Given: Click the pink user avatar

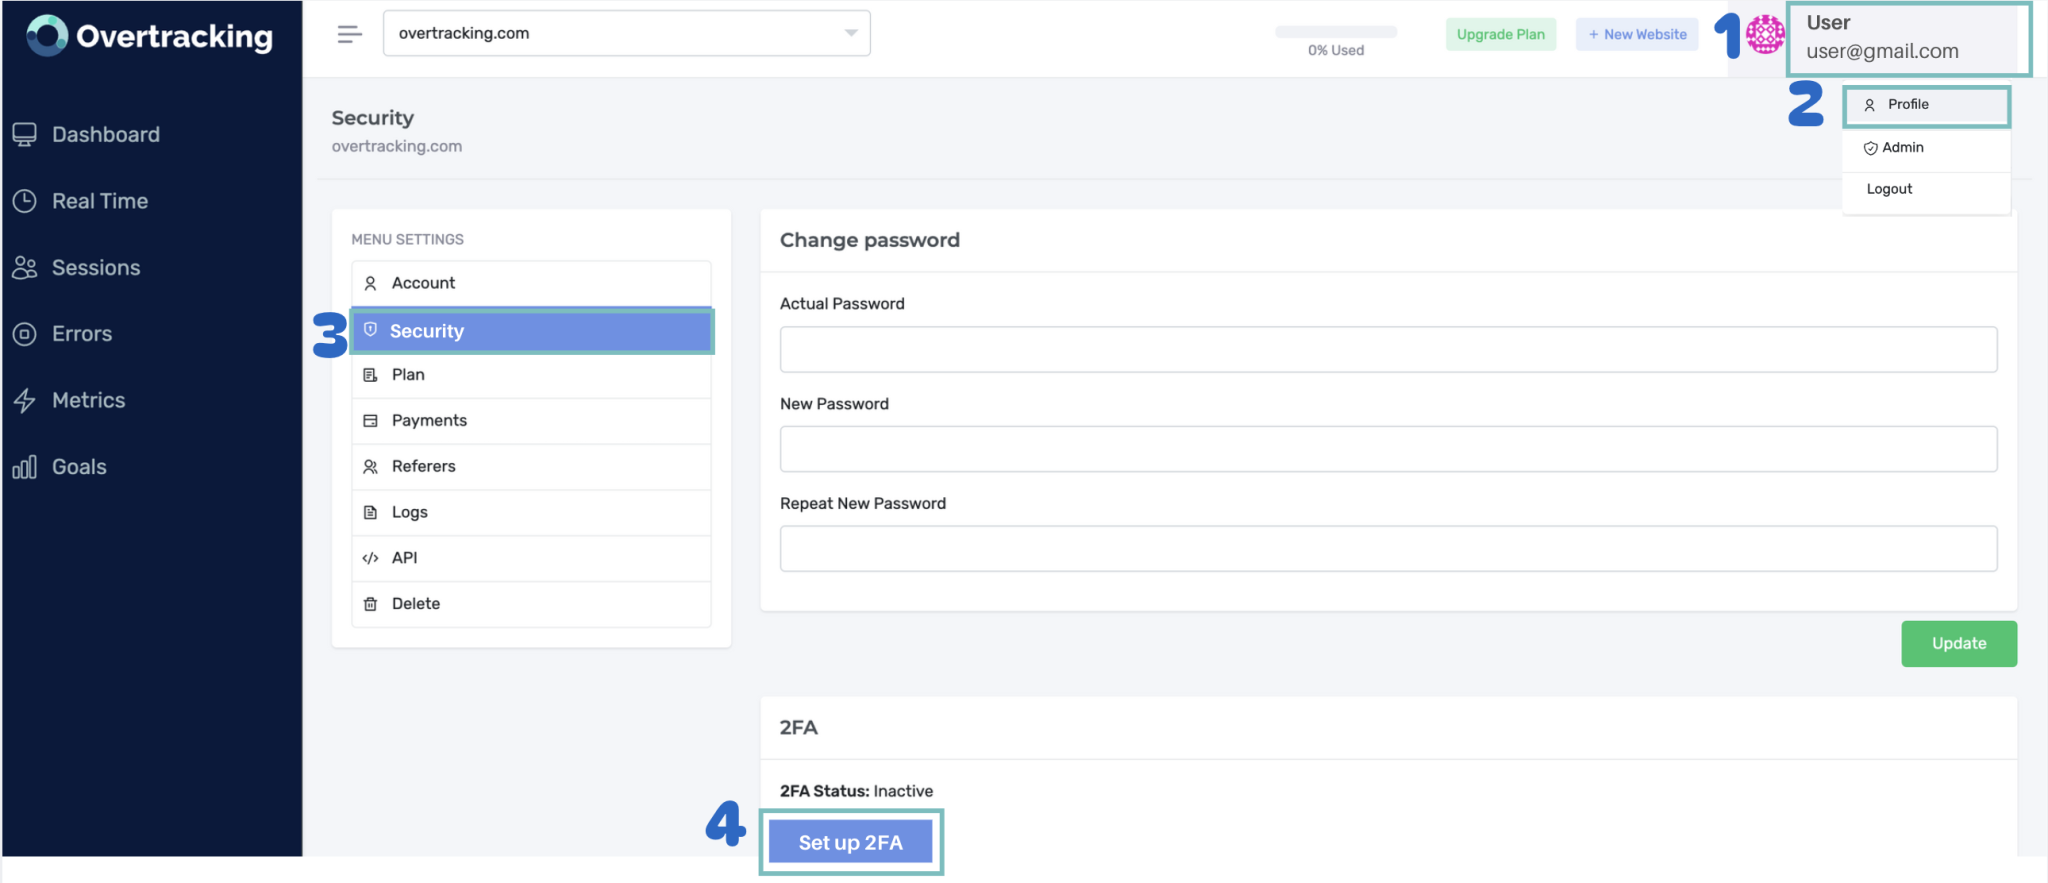Looking at the screenshot, I should click(x=1765, y=35).
